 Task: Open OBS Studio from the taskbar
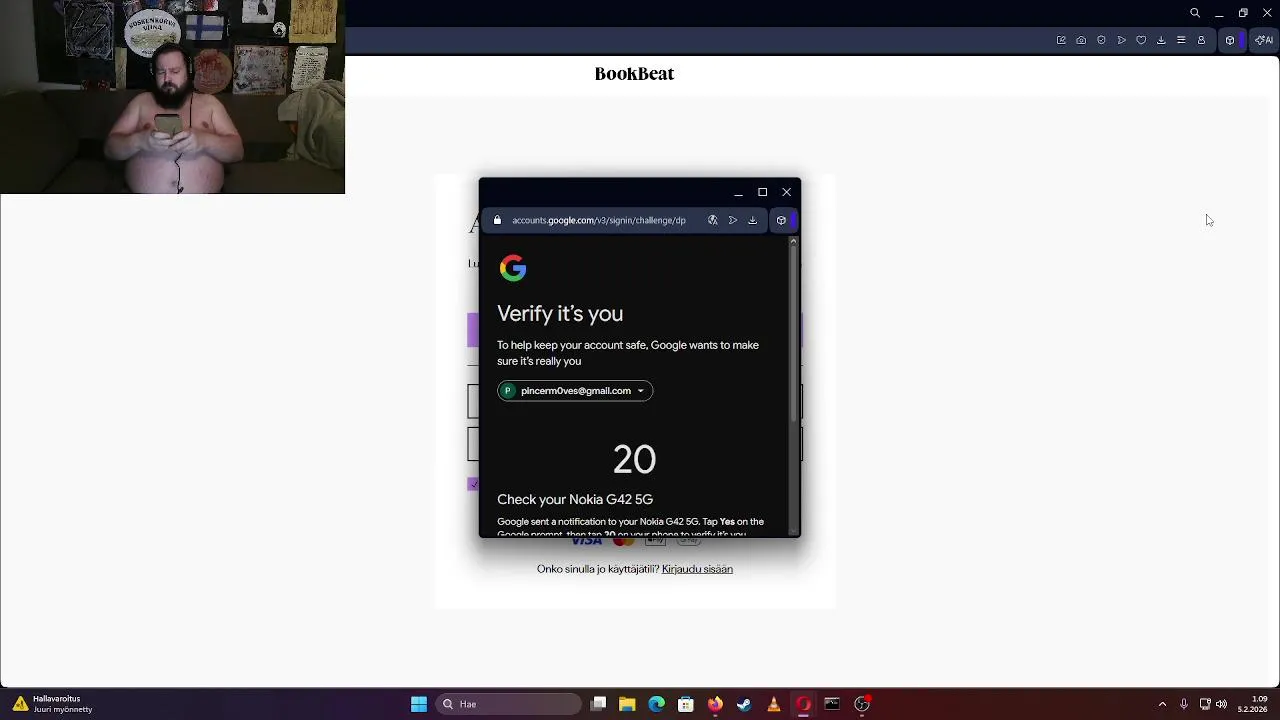tap(862, 704)
